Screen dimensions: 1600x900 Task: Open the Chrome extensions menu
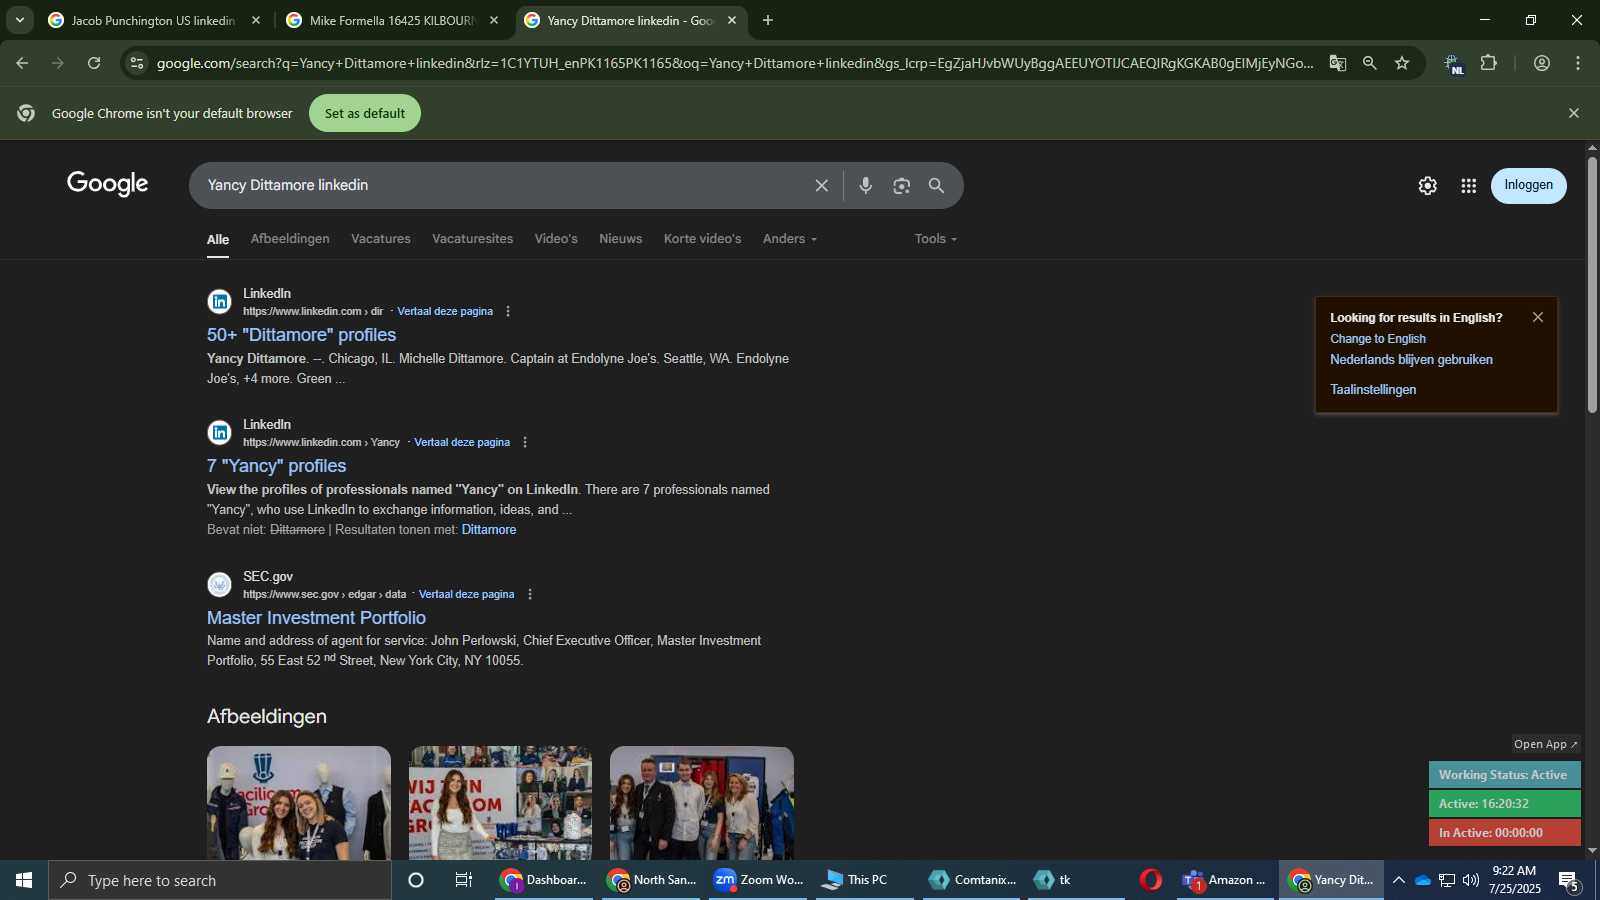[1488, 63]
